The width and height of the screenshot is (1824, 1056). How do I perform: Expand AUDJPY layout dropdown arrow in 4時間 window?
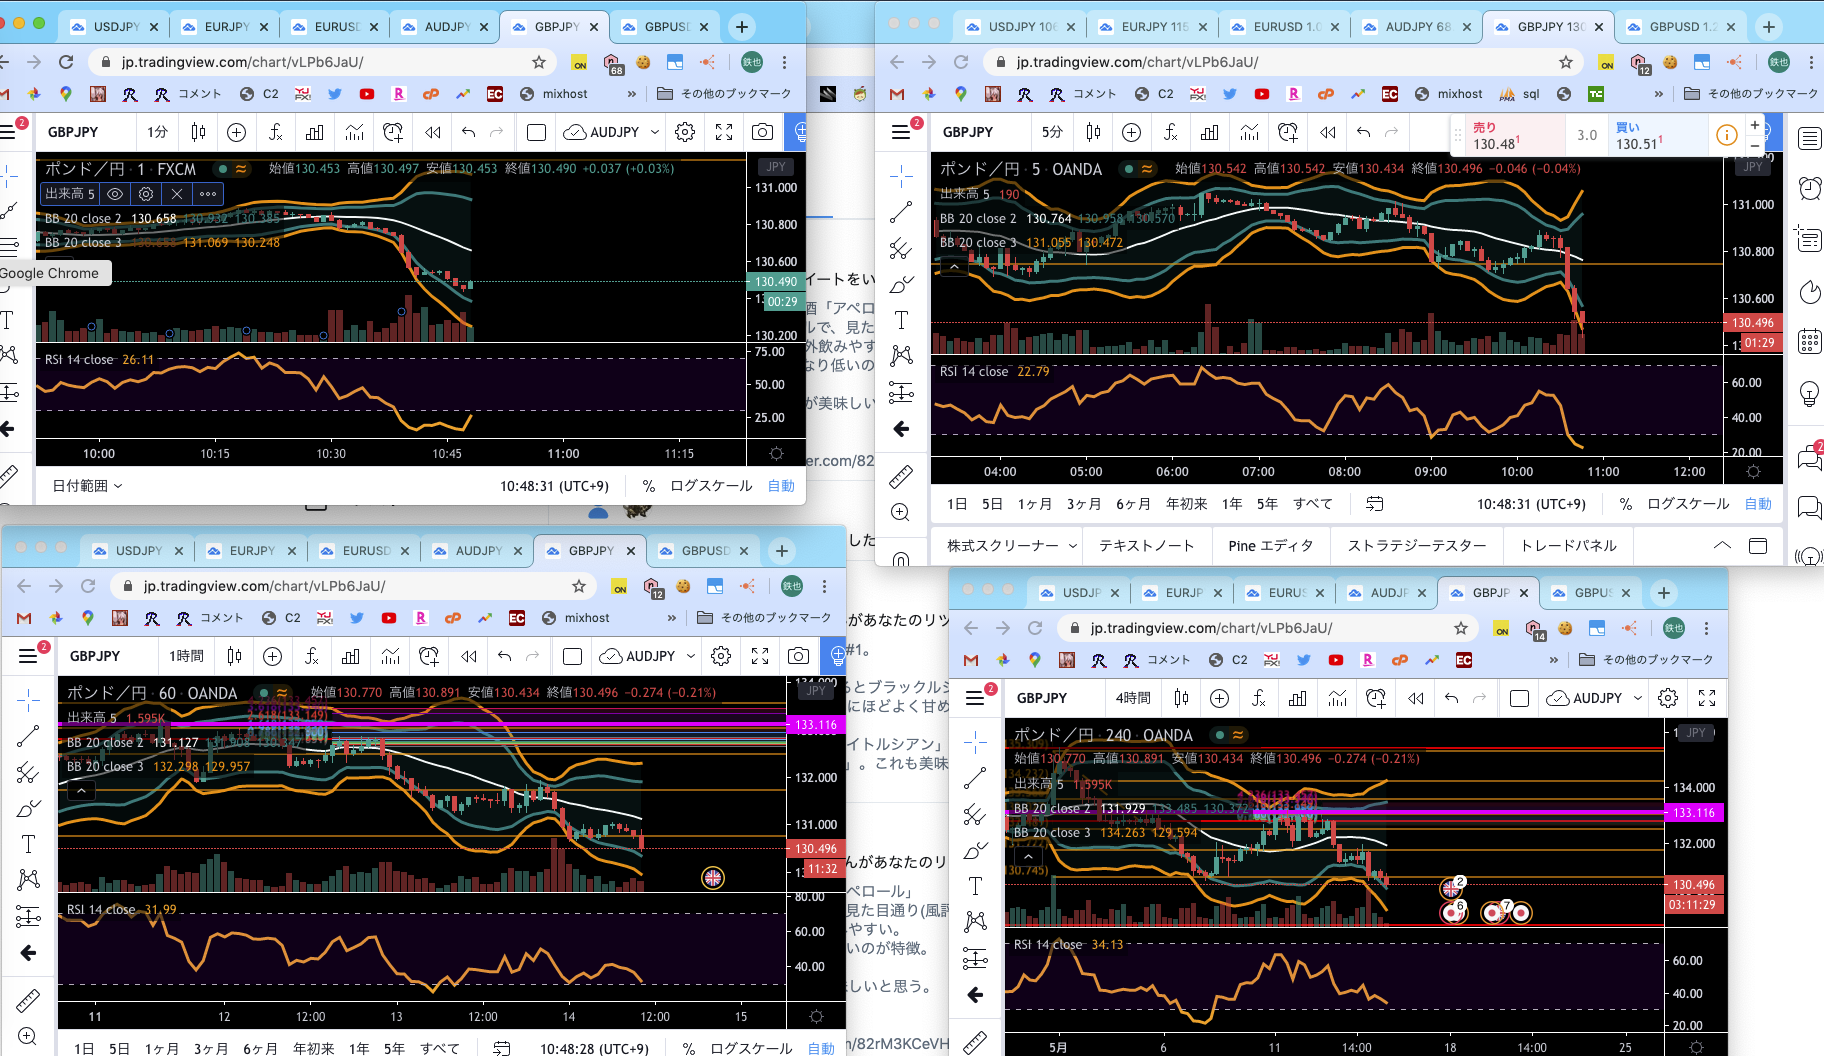(x=1638, y=698)
